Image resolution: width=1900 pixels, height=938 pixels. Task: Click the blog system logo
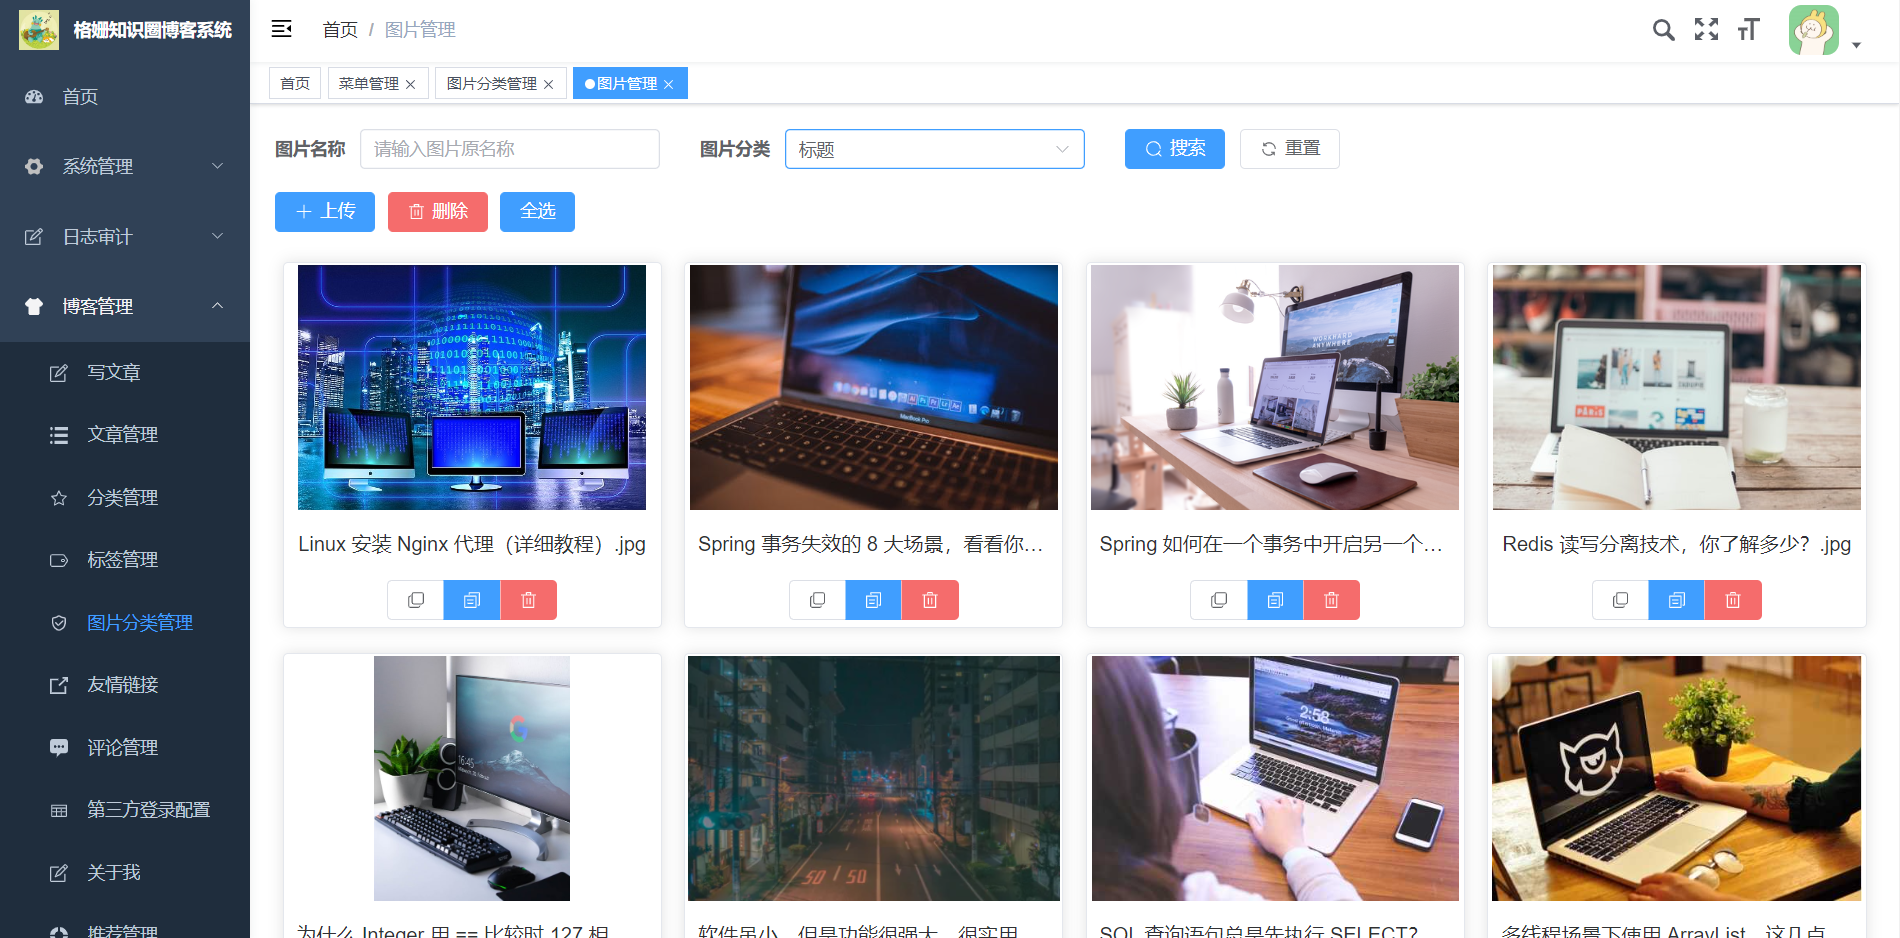click(39, 30)
